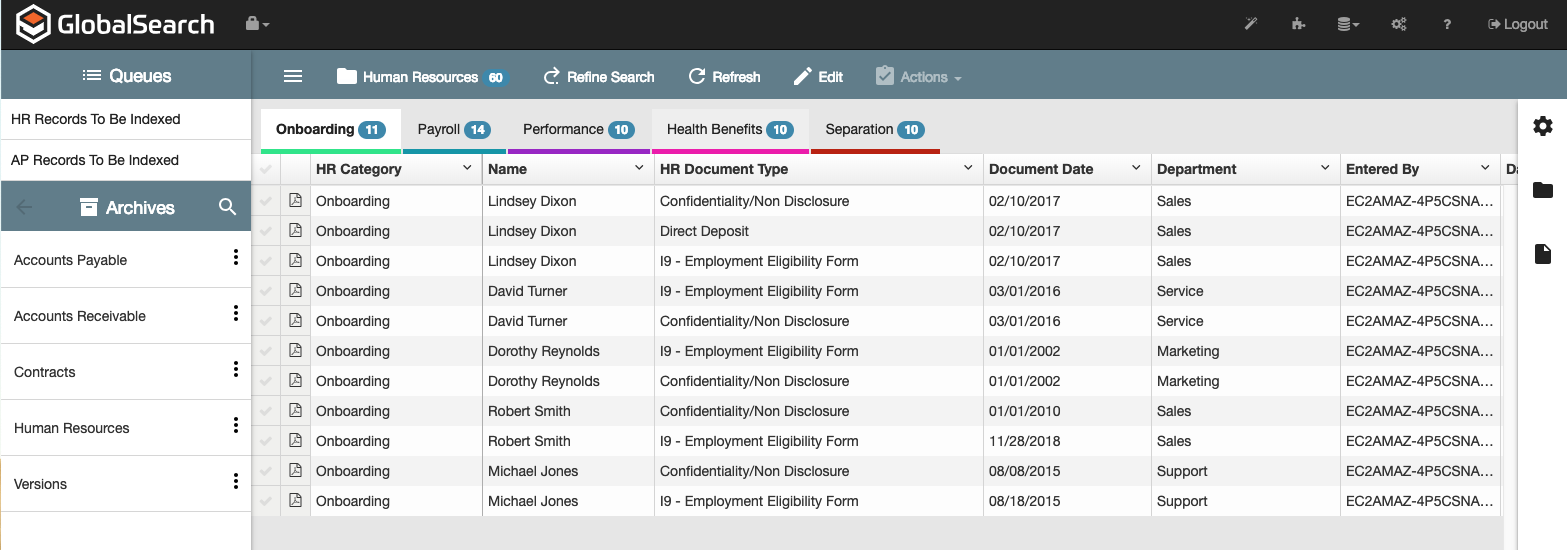
Task: Switch to the Health Benefits tab
Action: [729, 130]
